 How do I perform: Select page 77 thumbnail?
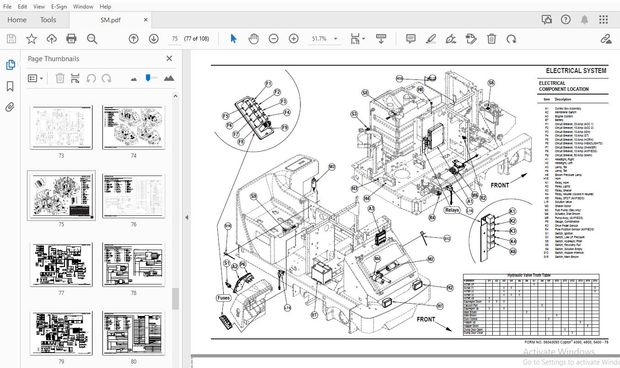tap(61, 264)
